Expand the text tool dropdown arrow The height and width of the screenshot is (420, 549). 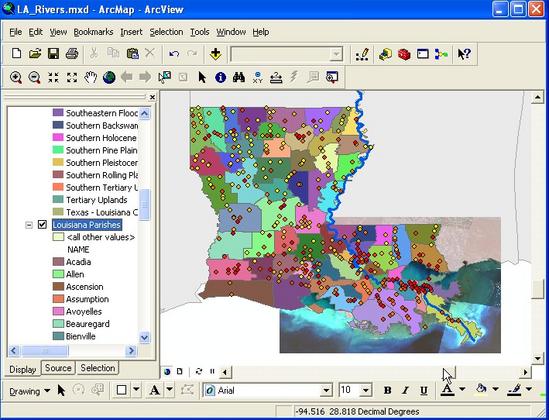click(x=169, y=390)
